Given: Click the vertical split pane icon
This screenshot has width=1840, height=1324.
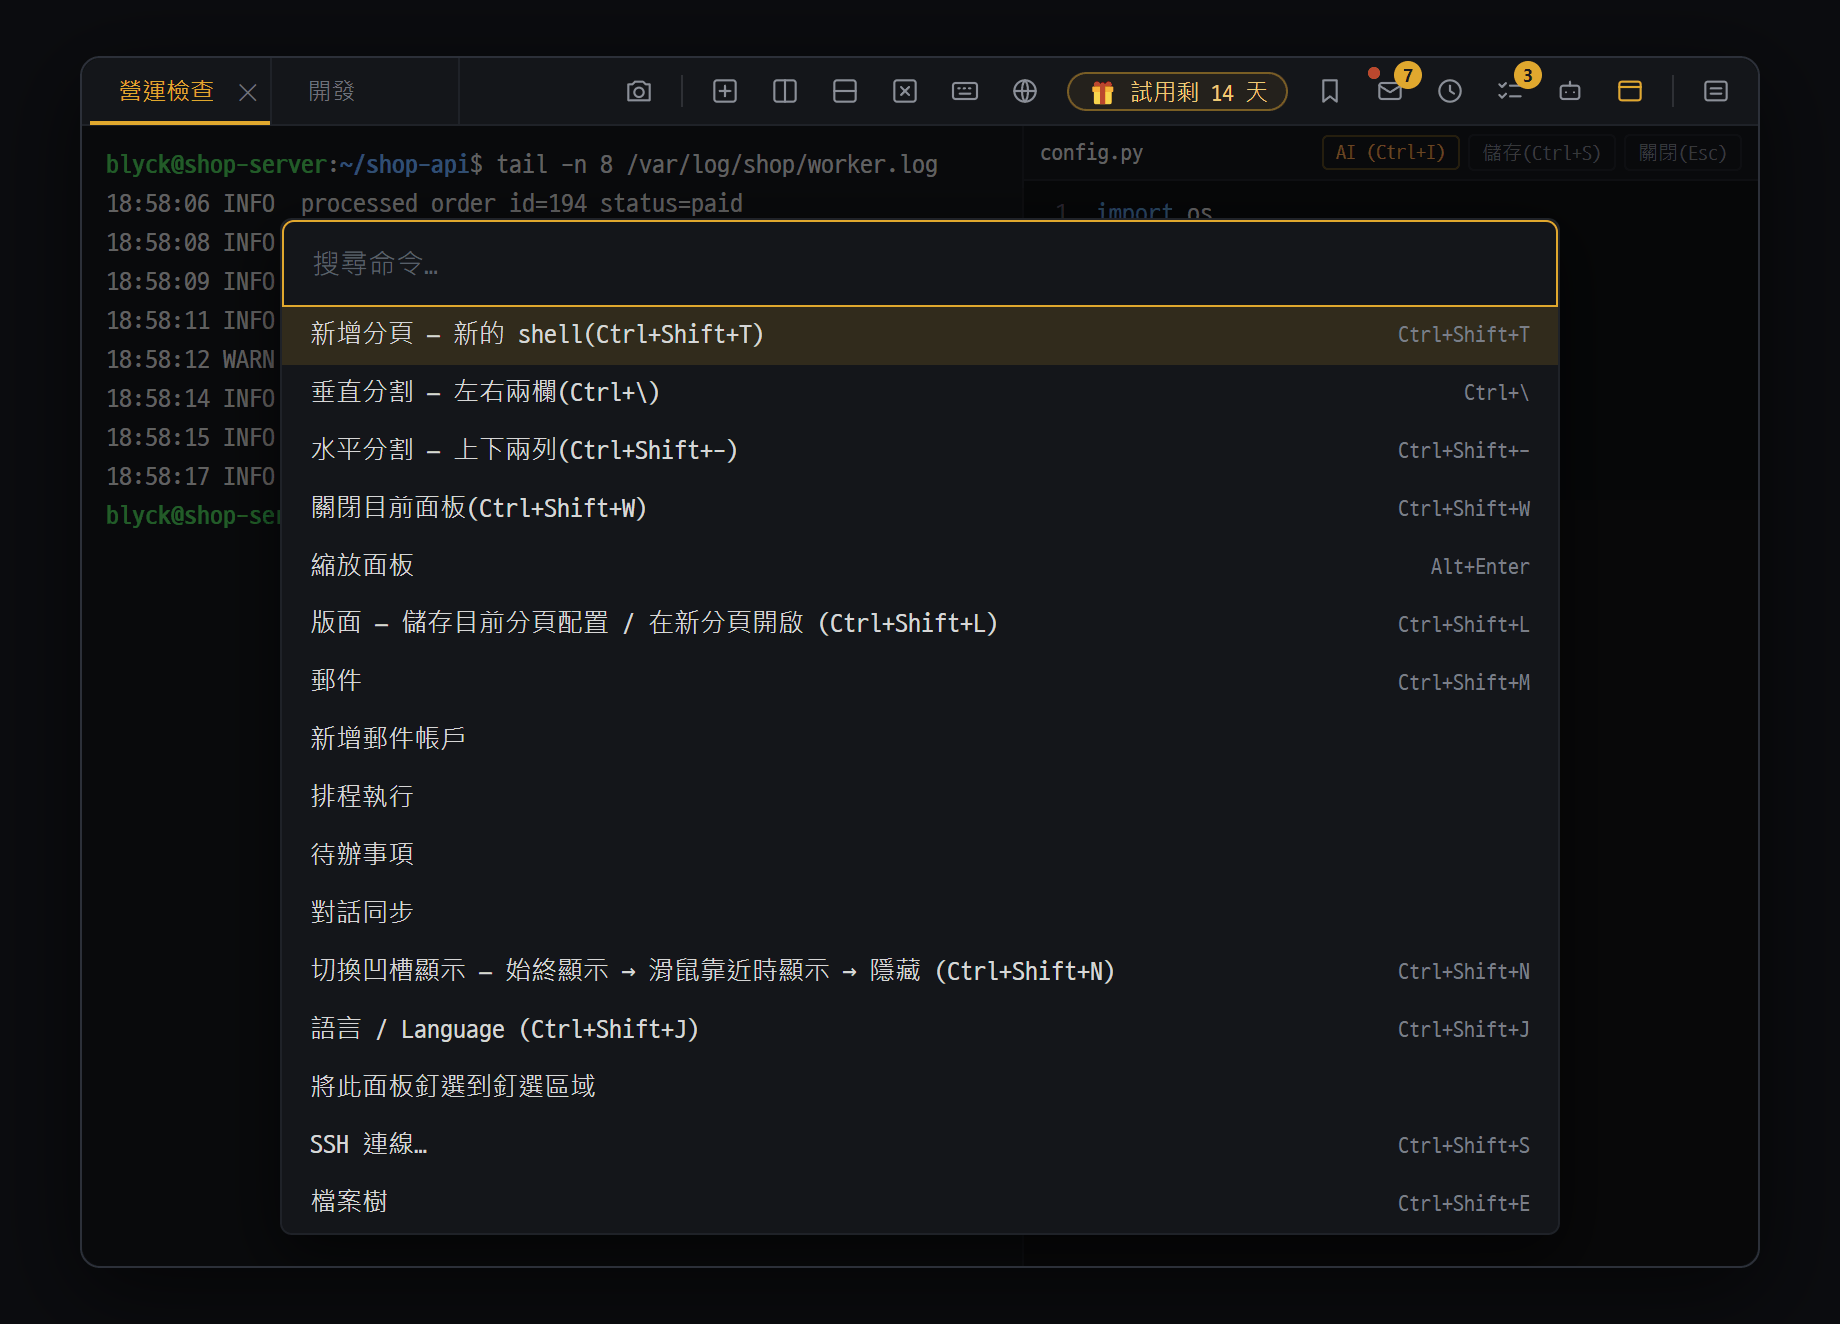Looking at the screenshot, I should (x=785, y=92).
